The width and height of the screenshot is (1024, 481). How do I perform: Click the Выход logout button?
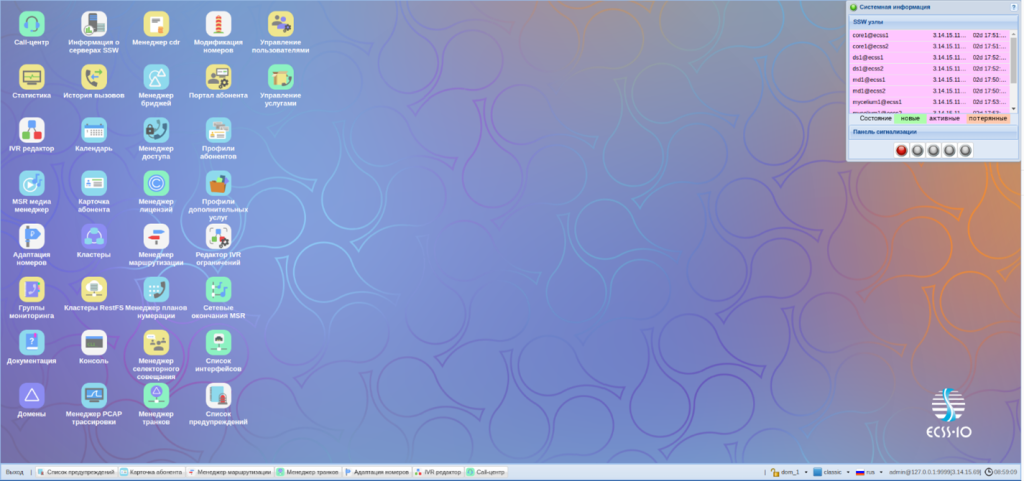point(15,471)
